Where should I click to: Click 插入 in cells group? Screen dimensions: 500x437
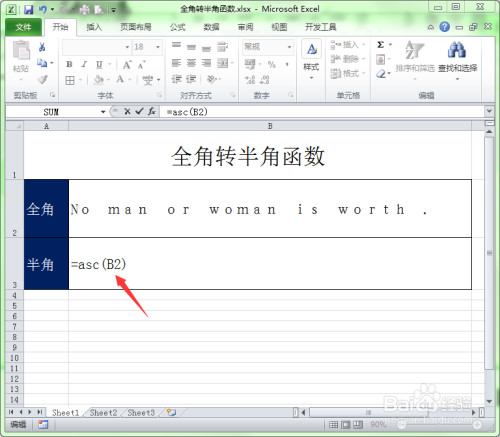[x=348, y=45]
